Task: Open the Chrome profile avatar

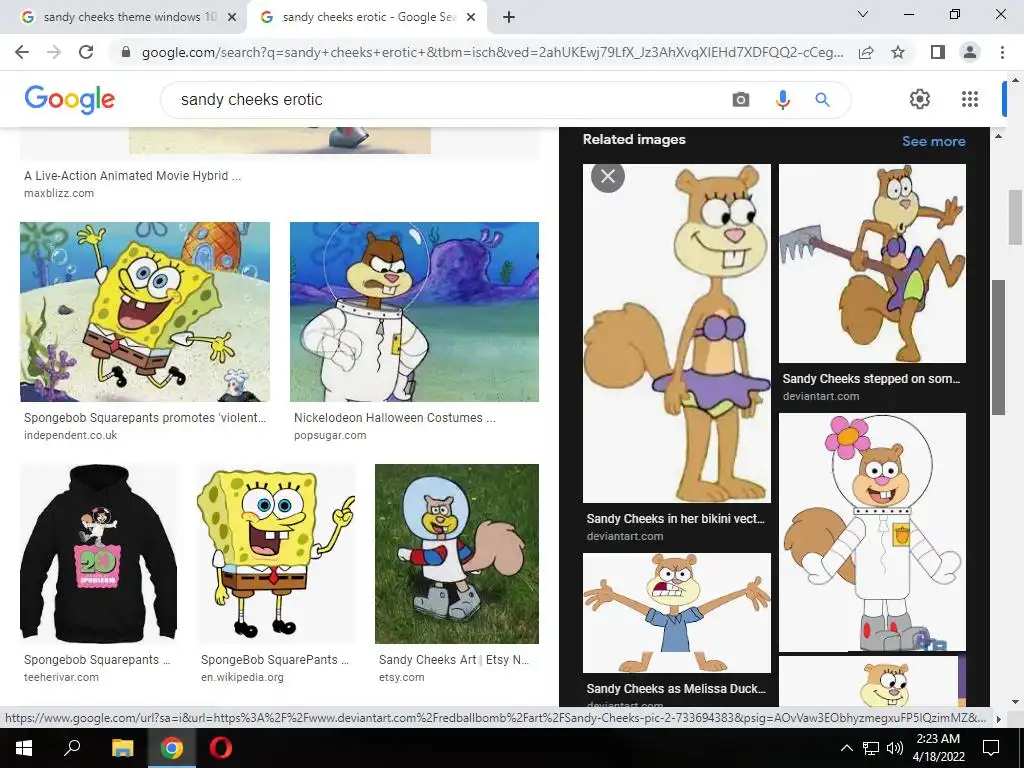Action: (x=970, y=52)
